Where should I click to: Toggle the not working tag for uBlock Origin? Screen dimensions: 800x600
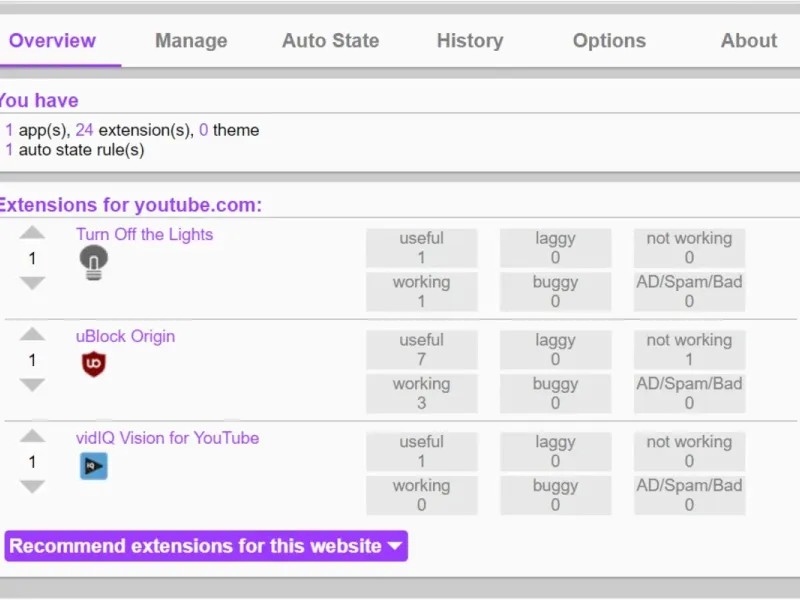[x=689, y=349]
